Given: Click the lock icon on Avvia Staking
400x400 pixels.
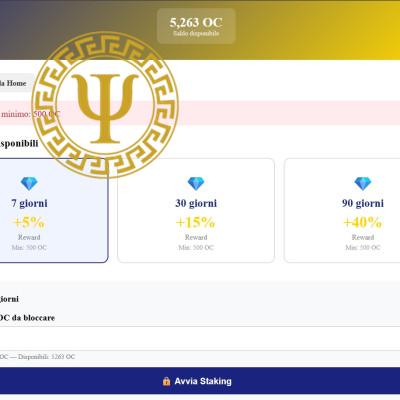Looking at the screenshot, I should (166, 381).
